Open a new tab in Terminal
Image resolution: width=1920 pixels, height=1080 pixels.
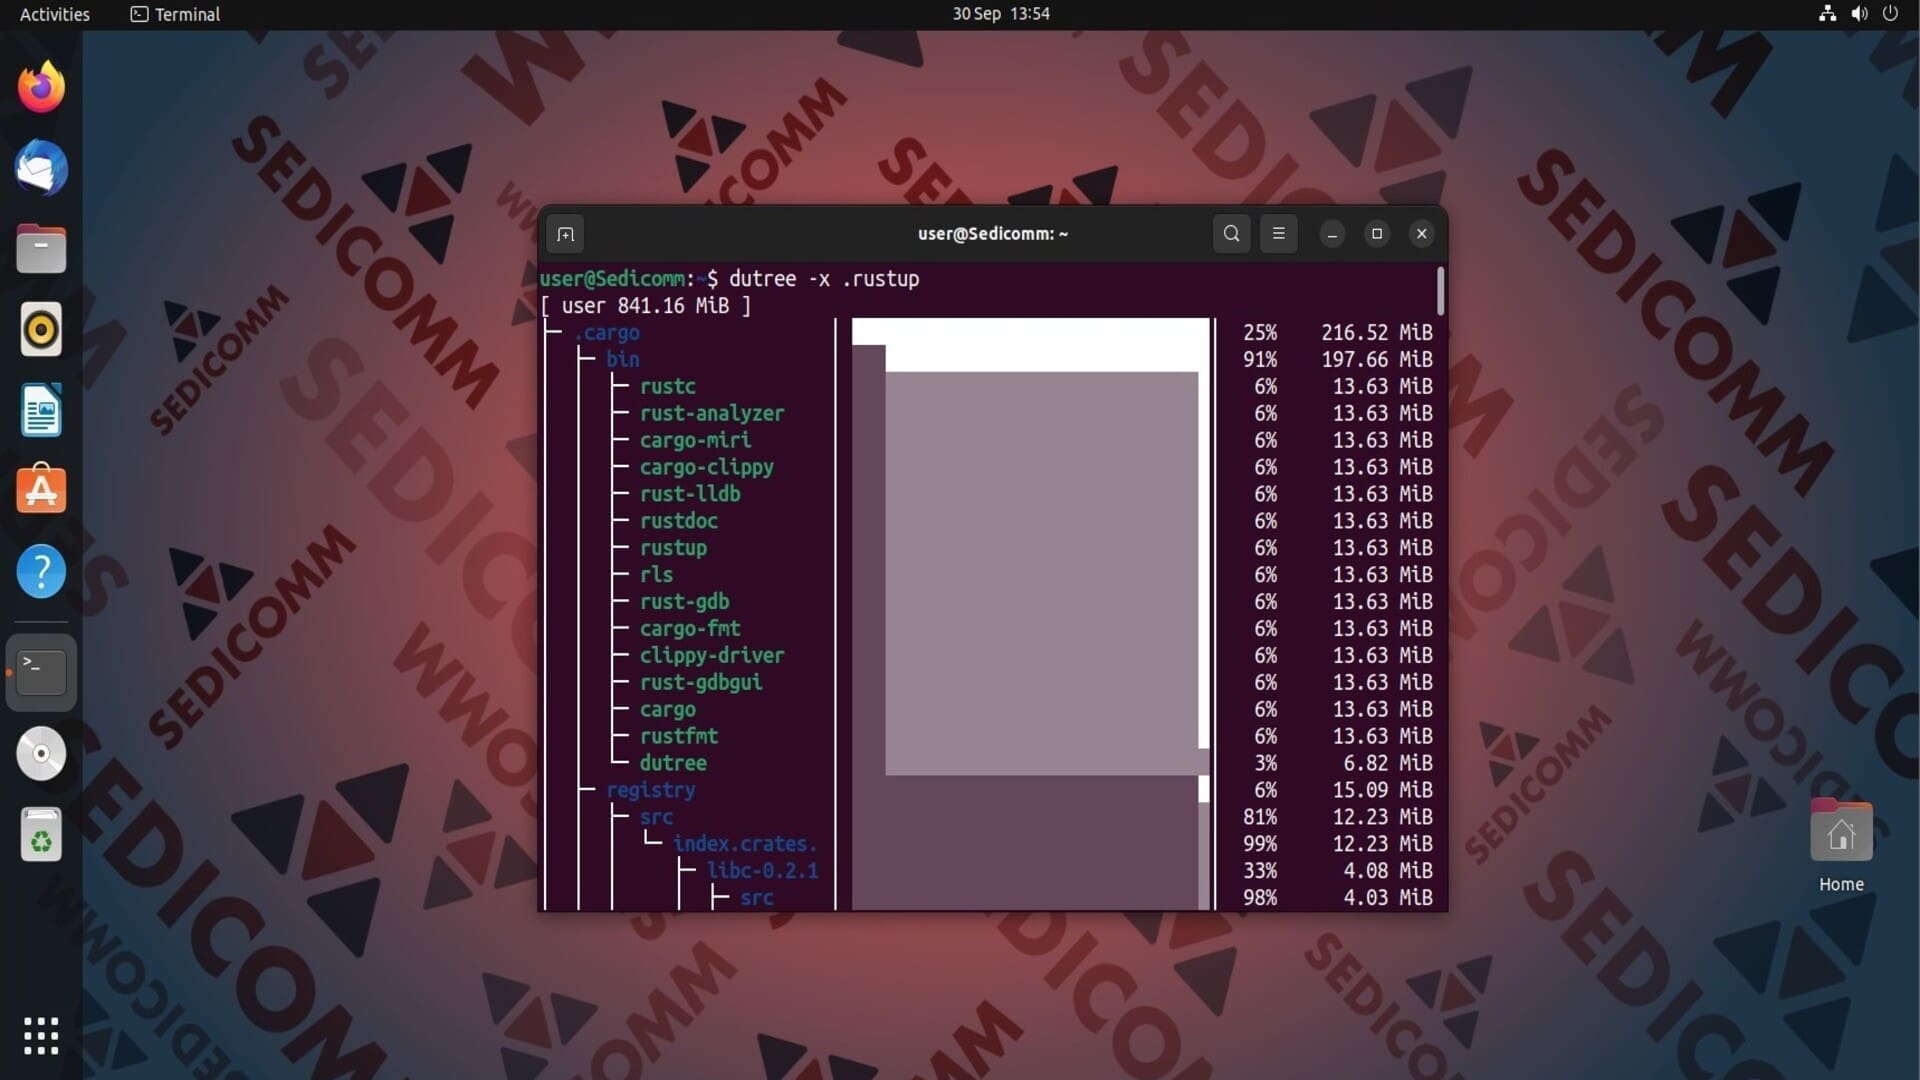(x=565, y=234)
